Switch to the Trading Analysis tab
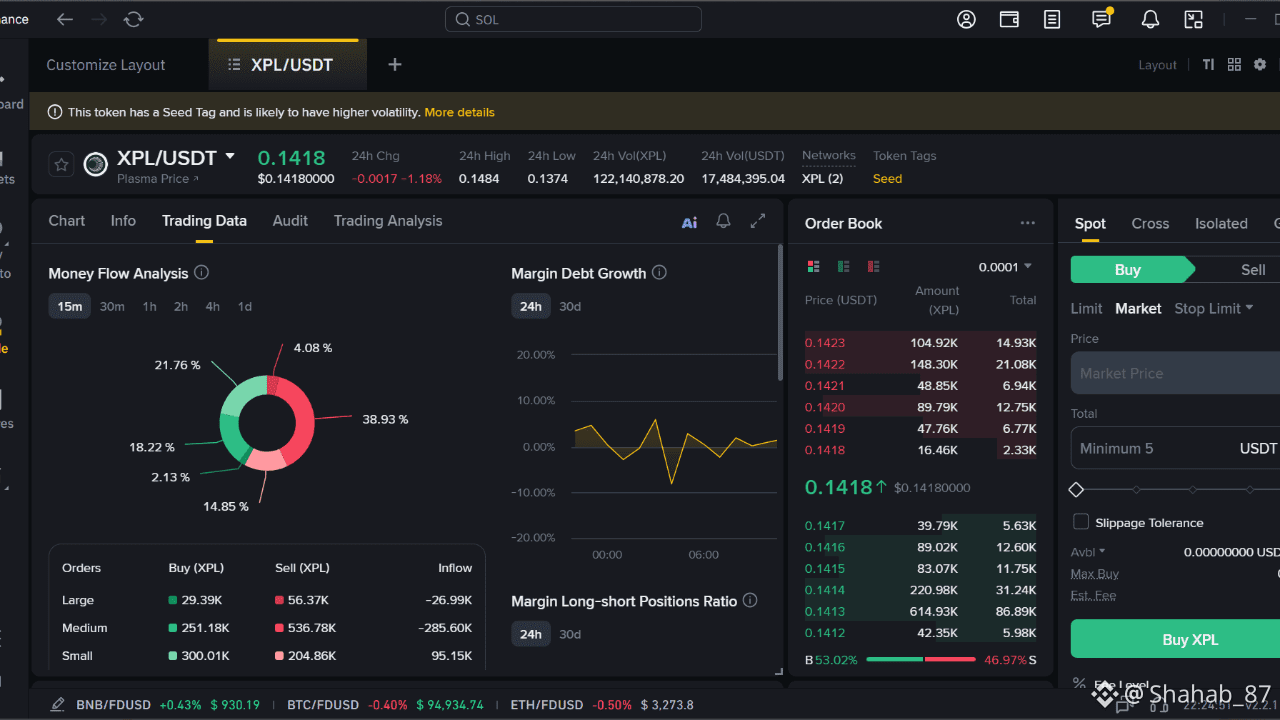This screenshot has width=1280, height=720. coord(387,221)
